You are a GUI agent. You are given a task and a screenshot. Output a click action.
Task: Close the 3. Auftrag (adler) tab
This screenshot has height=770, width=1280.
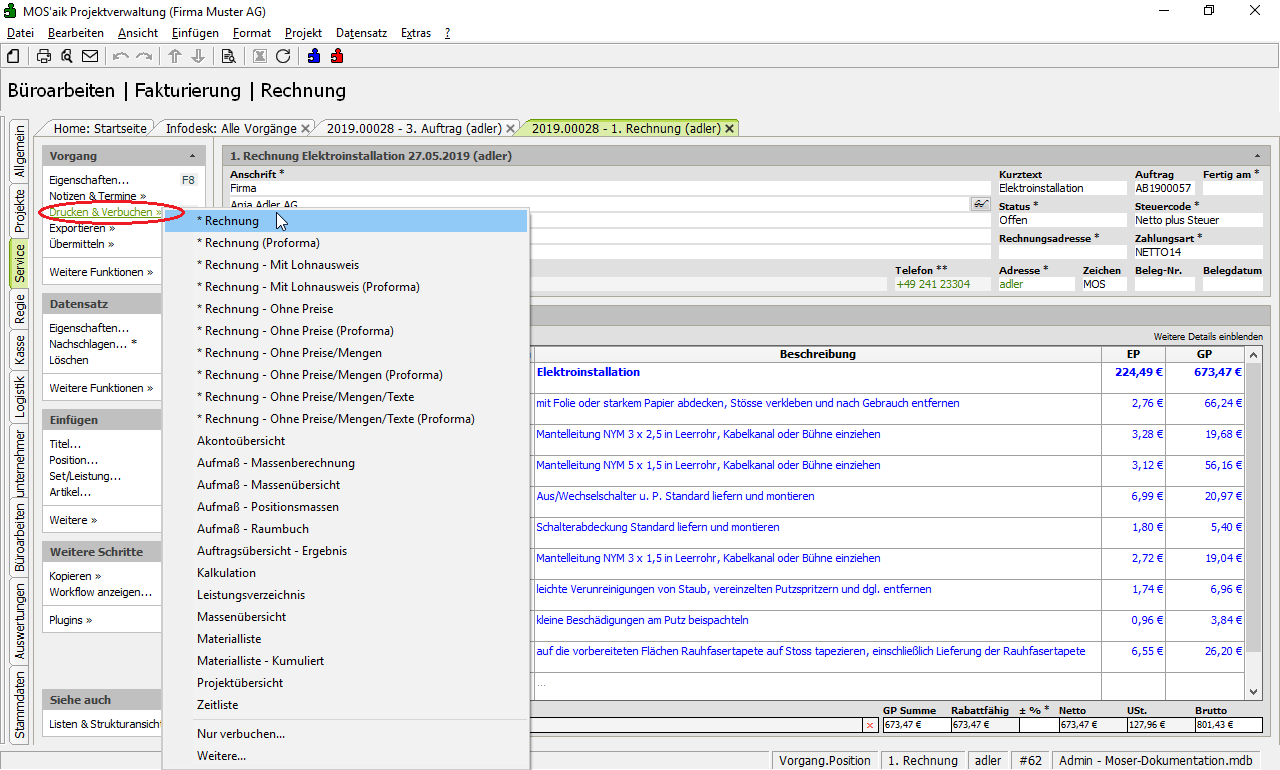[511, 128]
